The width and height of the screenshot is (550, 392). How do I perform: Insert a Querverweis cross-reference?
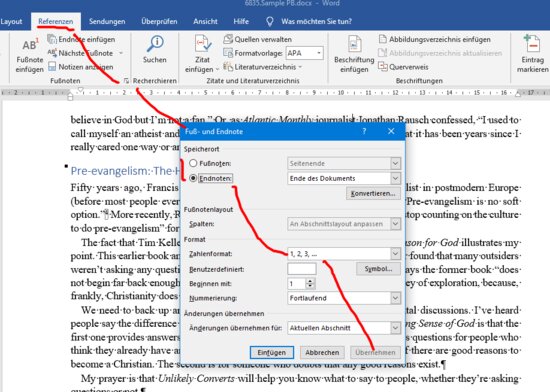tap(403, 67)
